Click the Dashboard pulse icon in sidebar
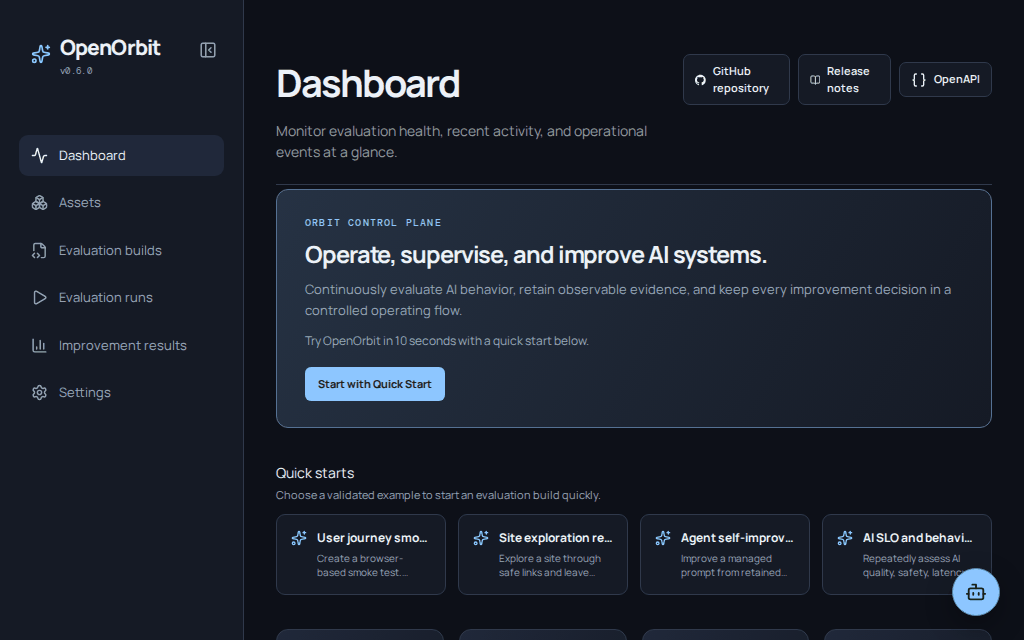The image size is (1024, 640). tap(39, 155)
